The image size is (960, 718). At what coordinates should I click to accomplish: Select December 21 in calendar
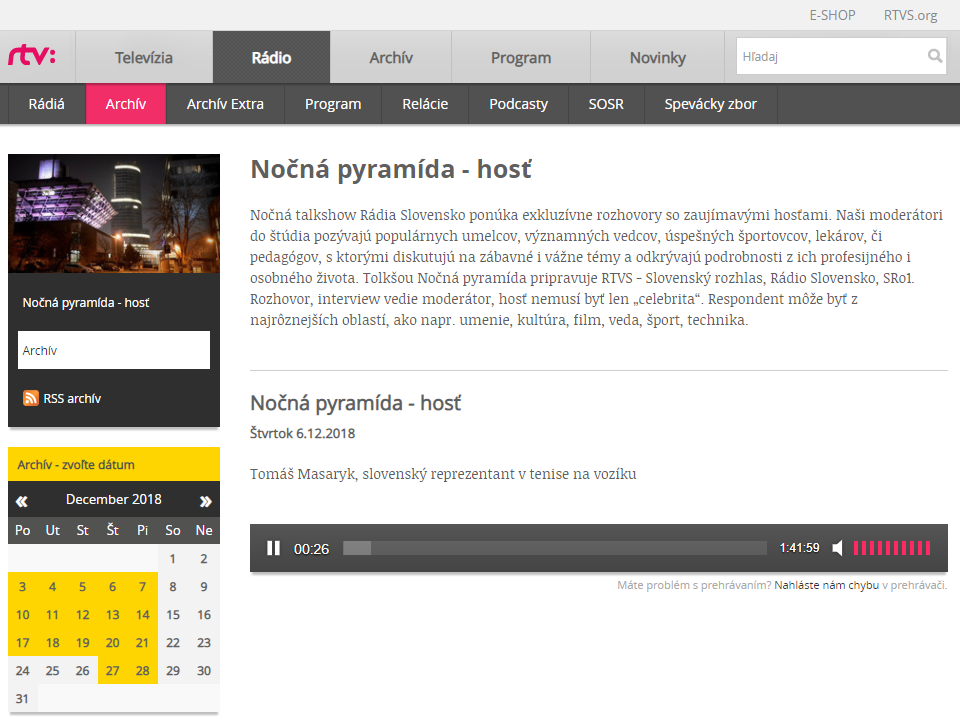point(143,643)
